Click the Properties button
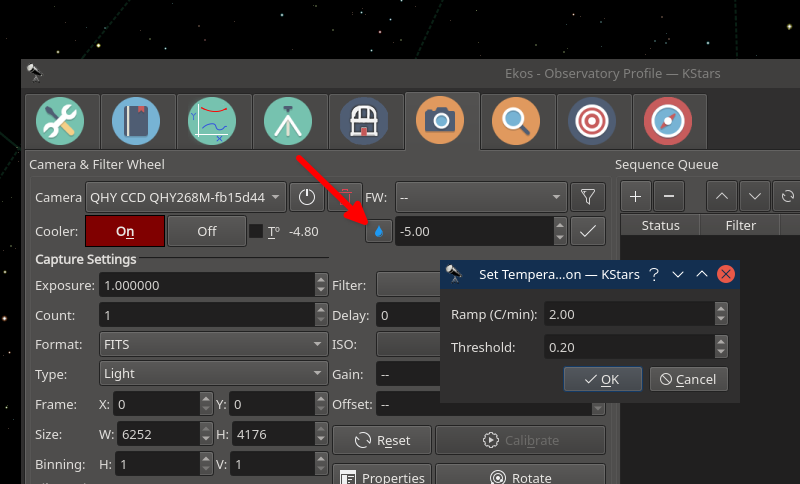The width and height of the screenshot is (800, 484). (x=382, y=475)
